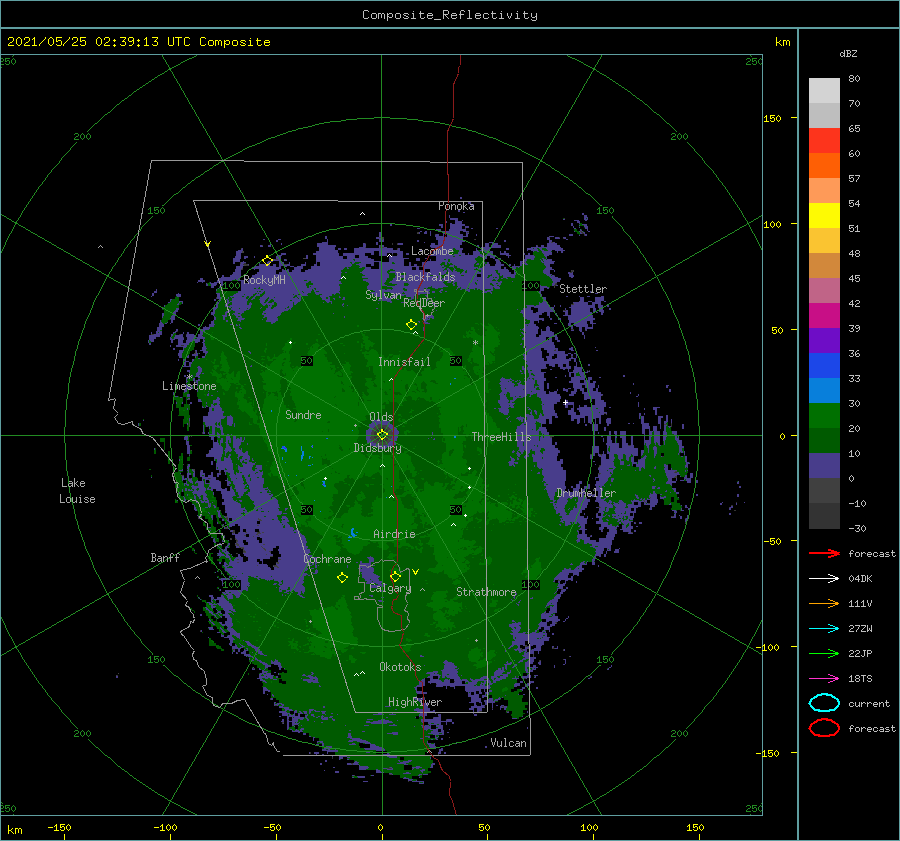The image size is (900, 841).
Task: Click the dBZ legend heading
Action: point(848,53)
